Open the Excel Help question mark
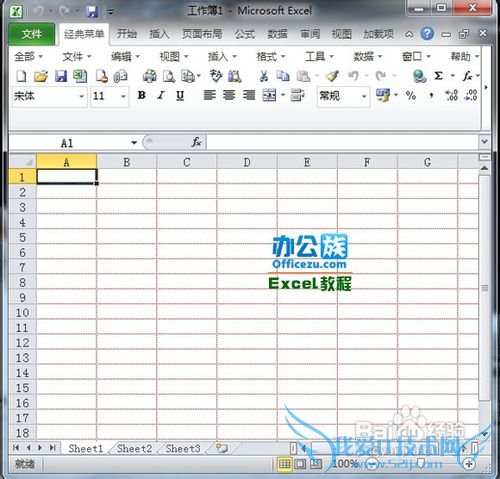The width and height of the screenshot is (500, 479). click(427, 34)
